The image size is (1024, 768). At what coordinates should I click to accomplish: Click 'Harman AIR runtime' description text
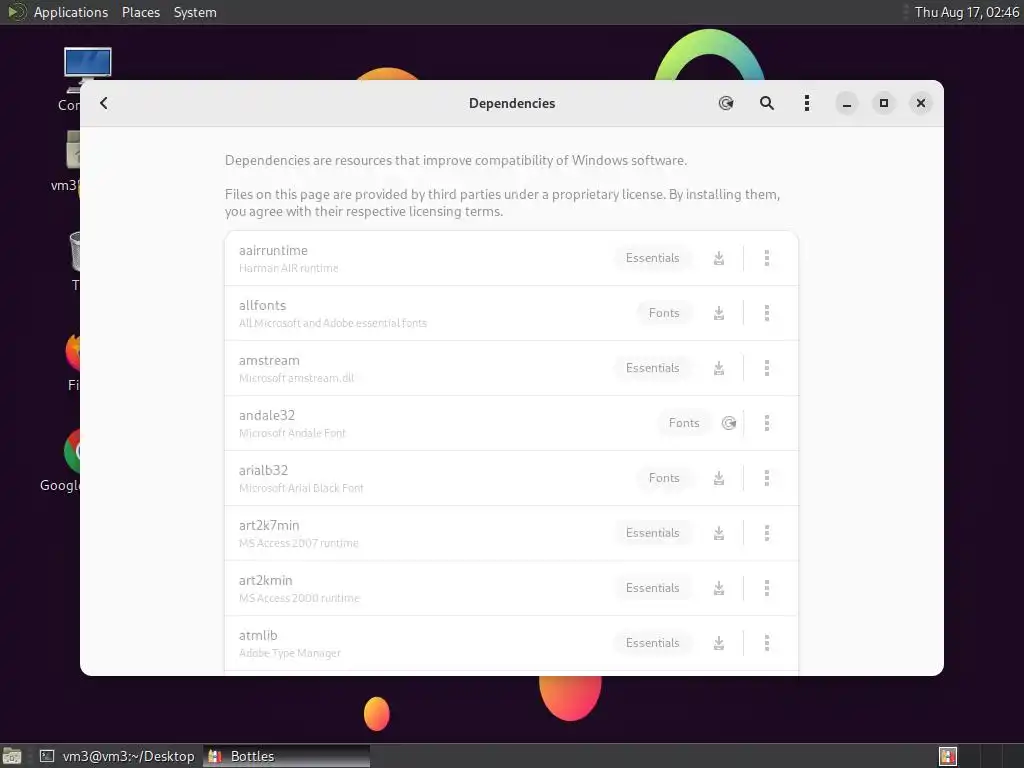tap(289, 268)
